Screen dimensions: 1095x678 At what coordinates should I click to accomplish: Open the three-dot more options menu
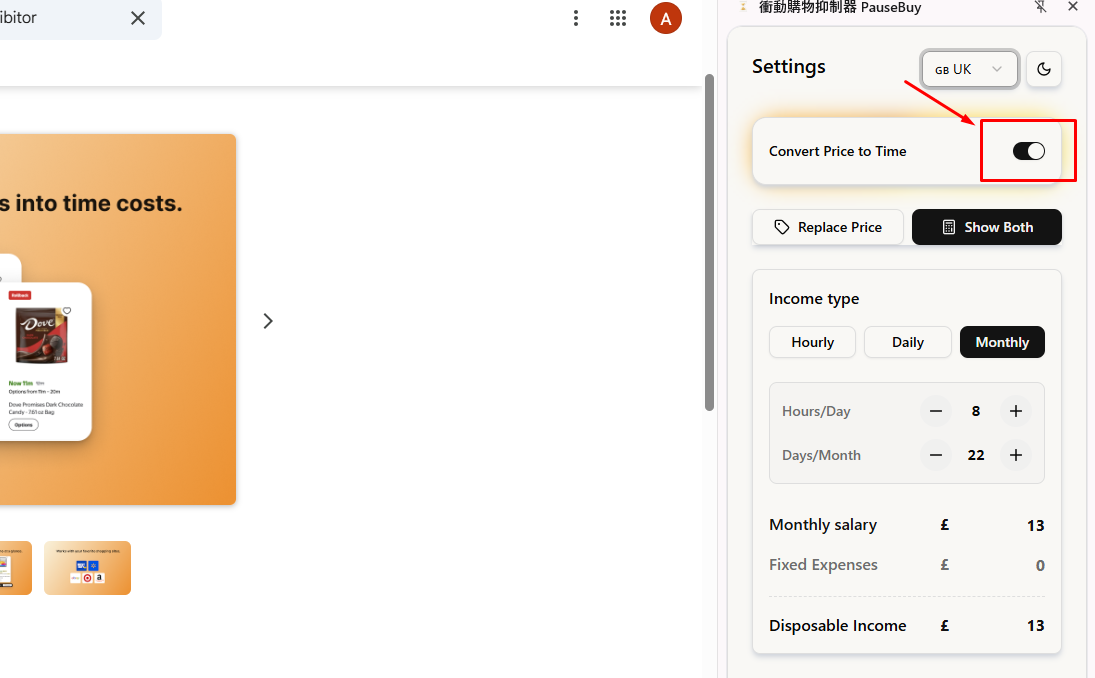[x=576, y=18]
